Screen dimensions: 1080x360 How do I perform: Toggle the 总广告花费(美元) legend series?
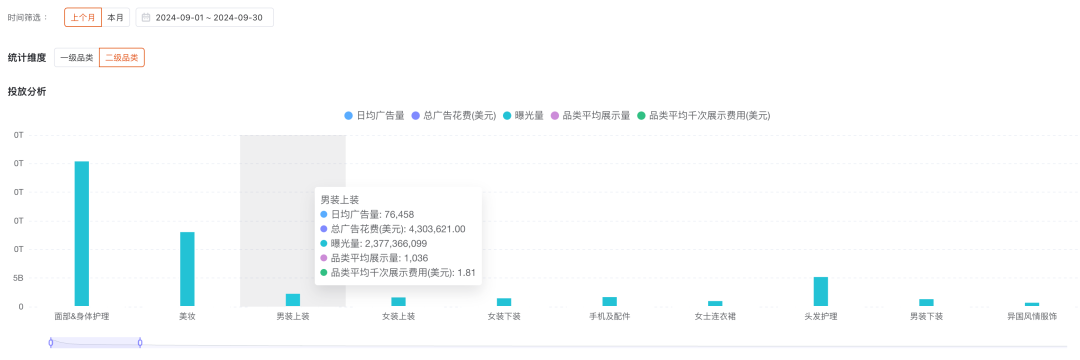click(x=454, y=116)
